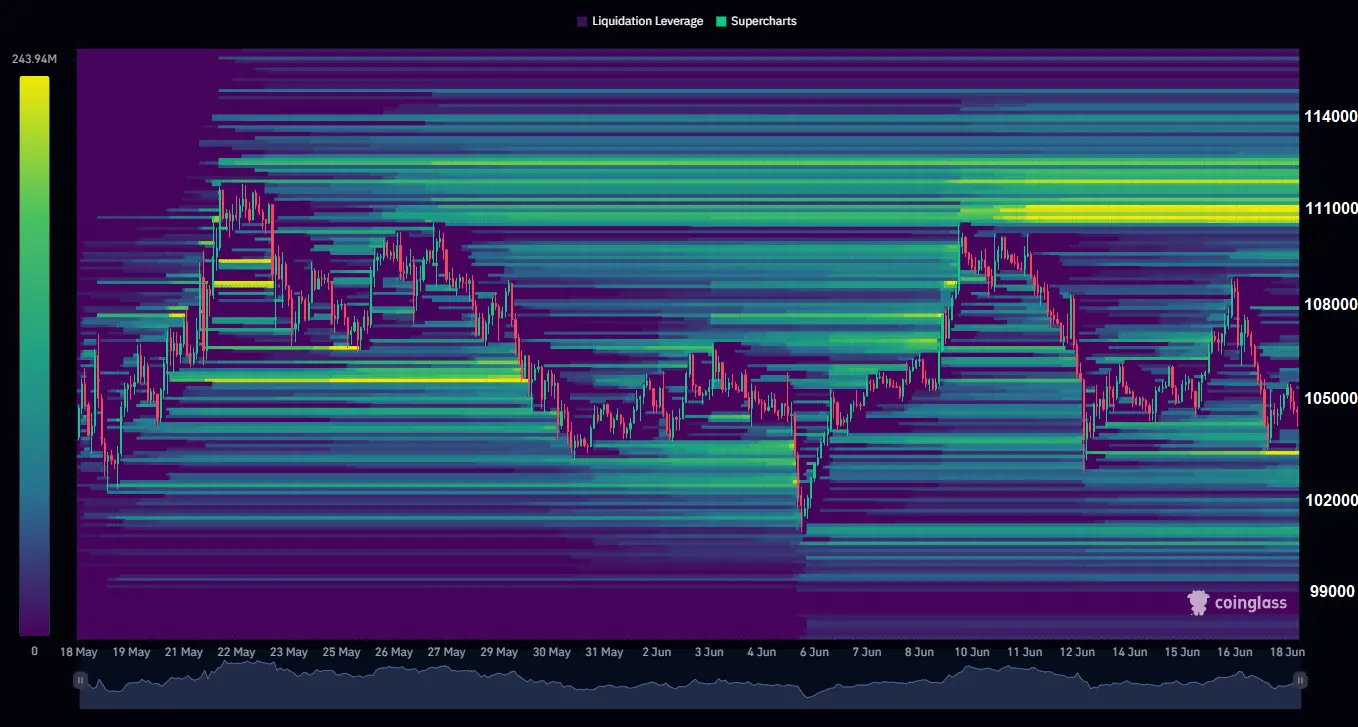Click the 243.94M maximum scale label
Screen dimensions: 1358x727
tap(34, 59)
